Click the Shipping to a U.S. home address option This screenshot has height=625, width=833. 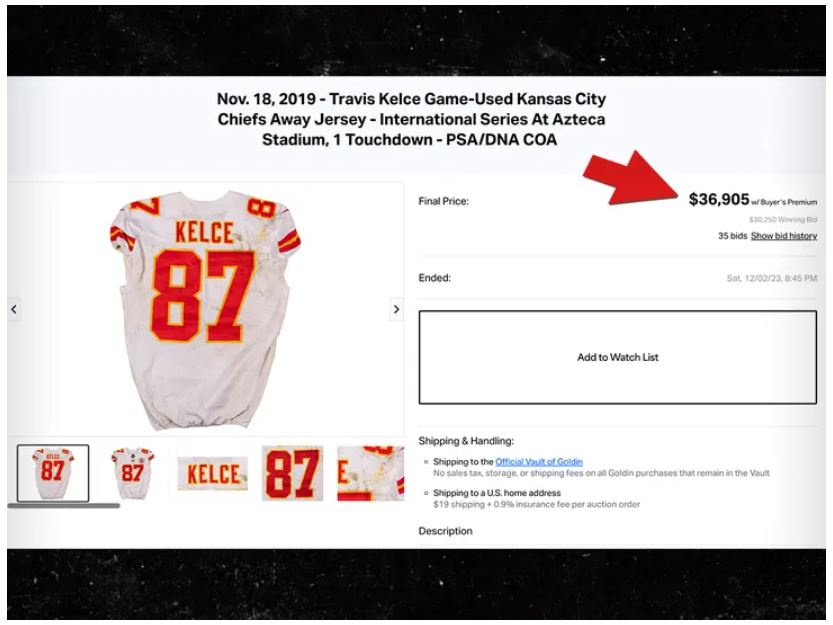(x=497, y=493)
